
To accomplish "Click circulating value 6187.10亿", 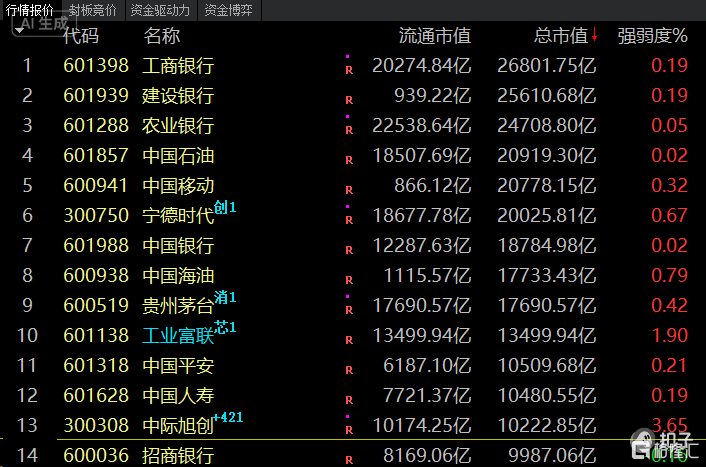I will [427, 366].
